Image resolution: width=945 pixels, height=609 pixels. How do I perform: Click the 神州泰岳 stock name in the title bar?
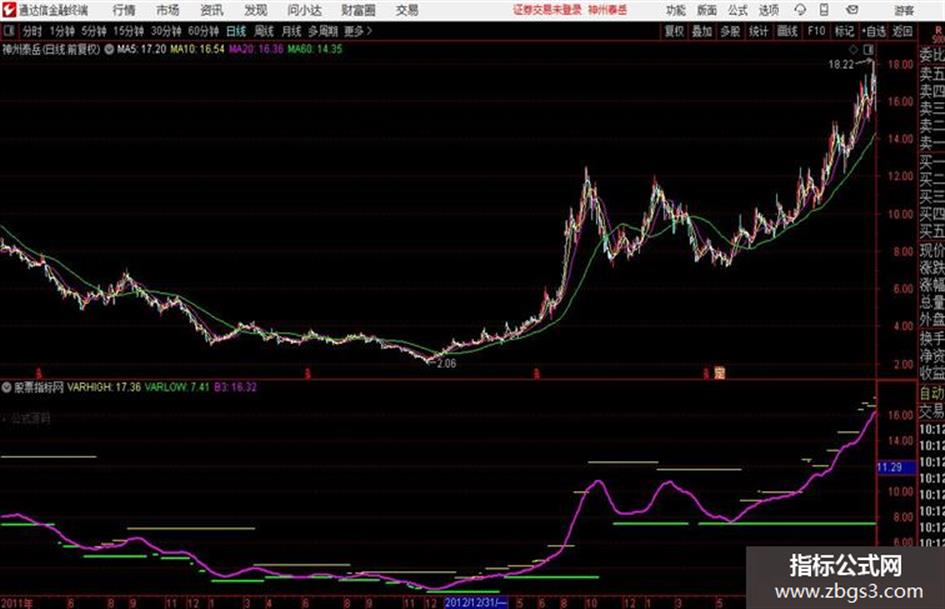point(608,10)
